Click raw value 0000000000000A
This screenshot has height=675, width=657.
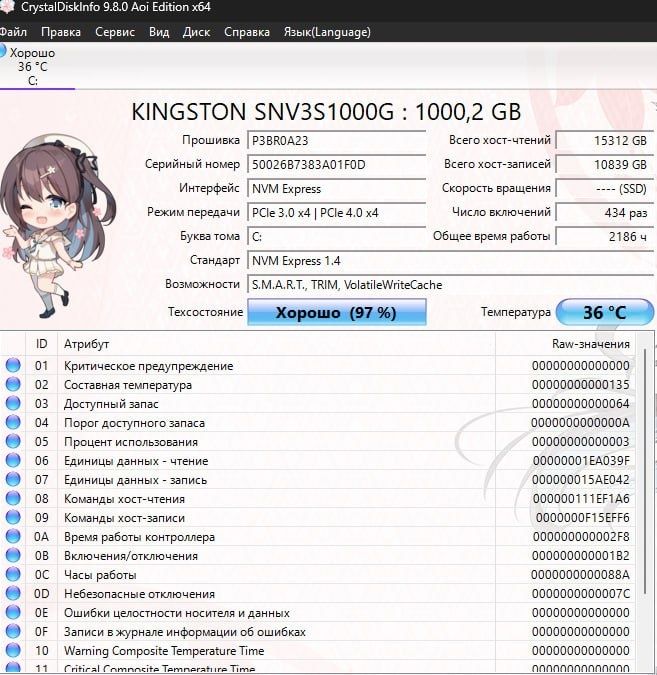pyautogui.click(x=580, y=423)
